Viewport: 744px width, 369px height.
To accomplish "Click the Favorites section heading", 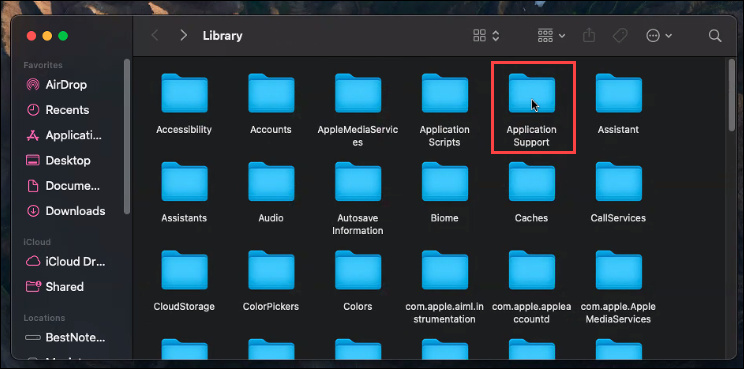I will [43, 65].
